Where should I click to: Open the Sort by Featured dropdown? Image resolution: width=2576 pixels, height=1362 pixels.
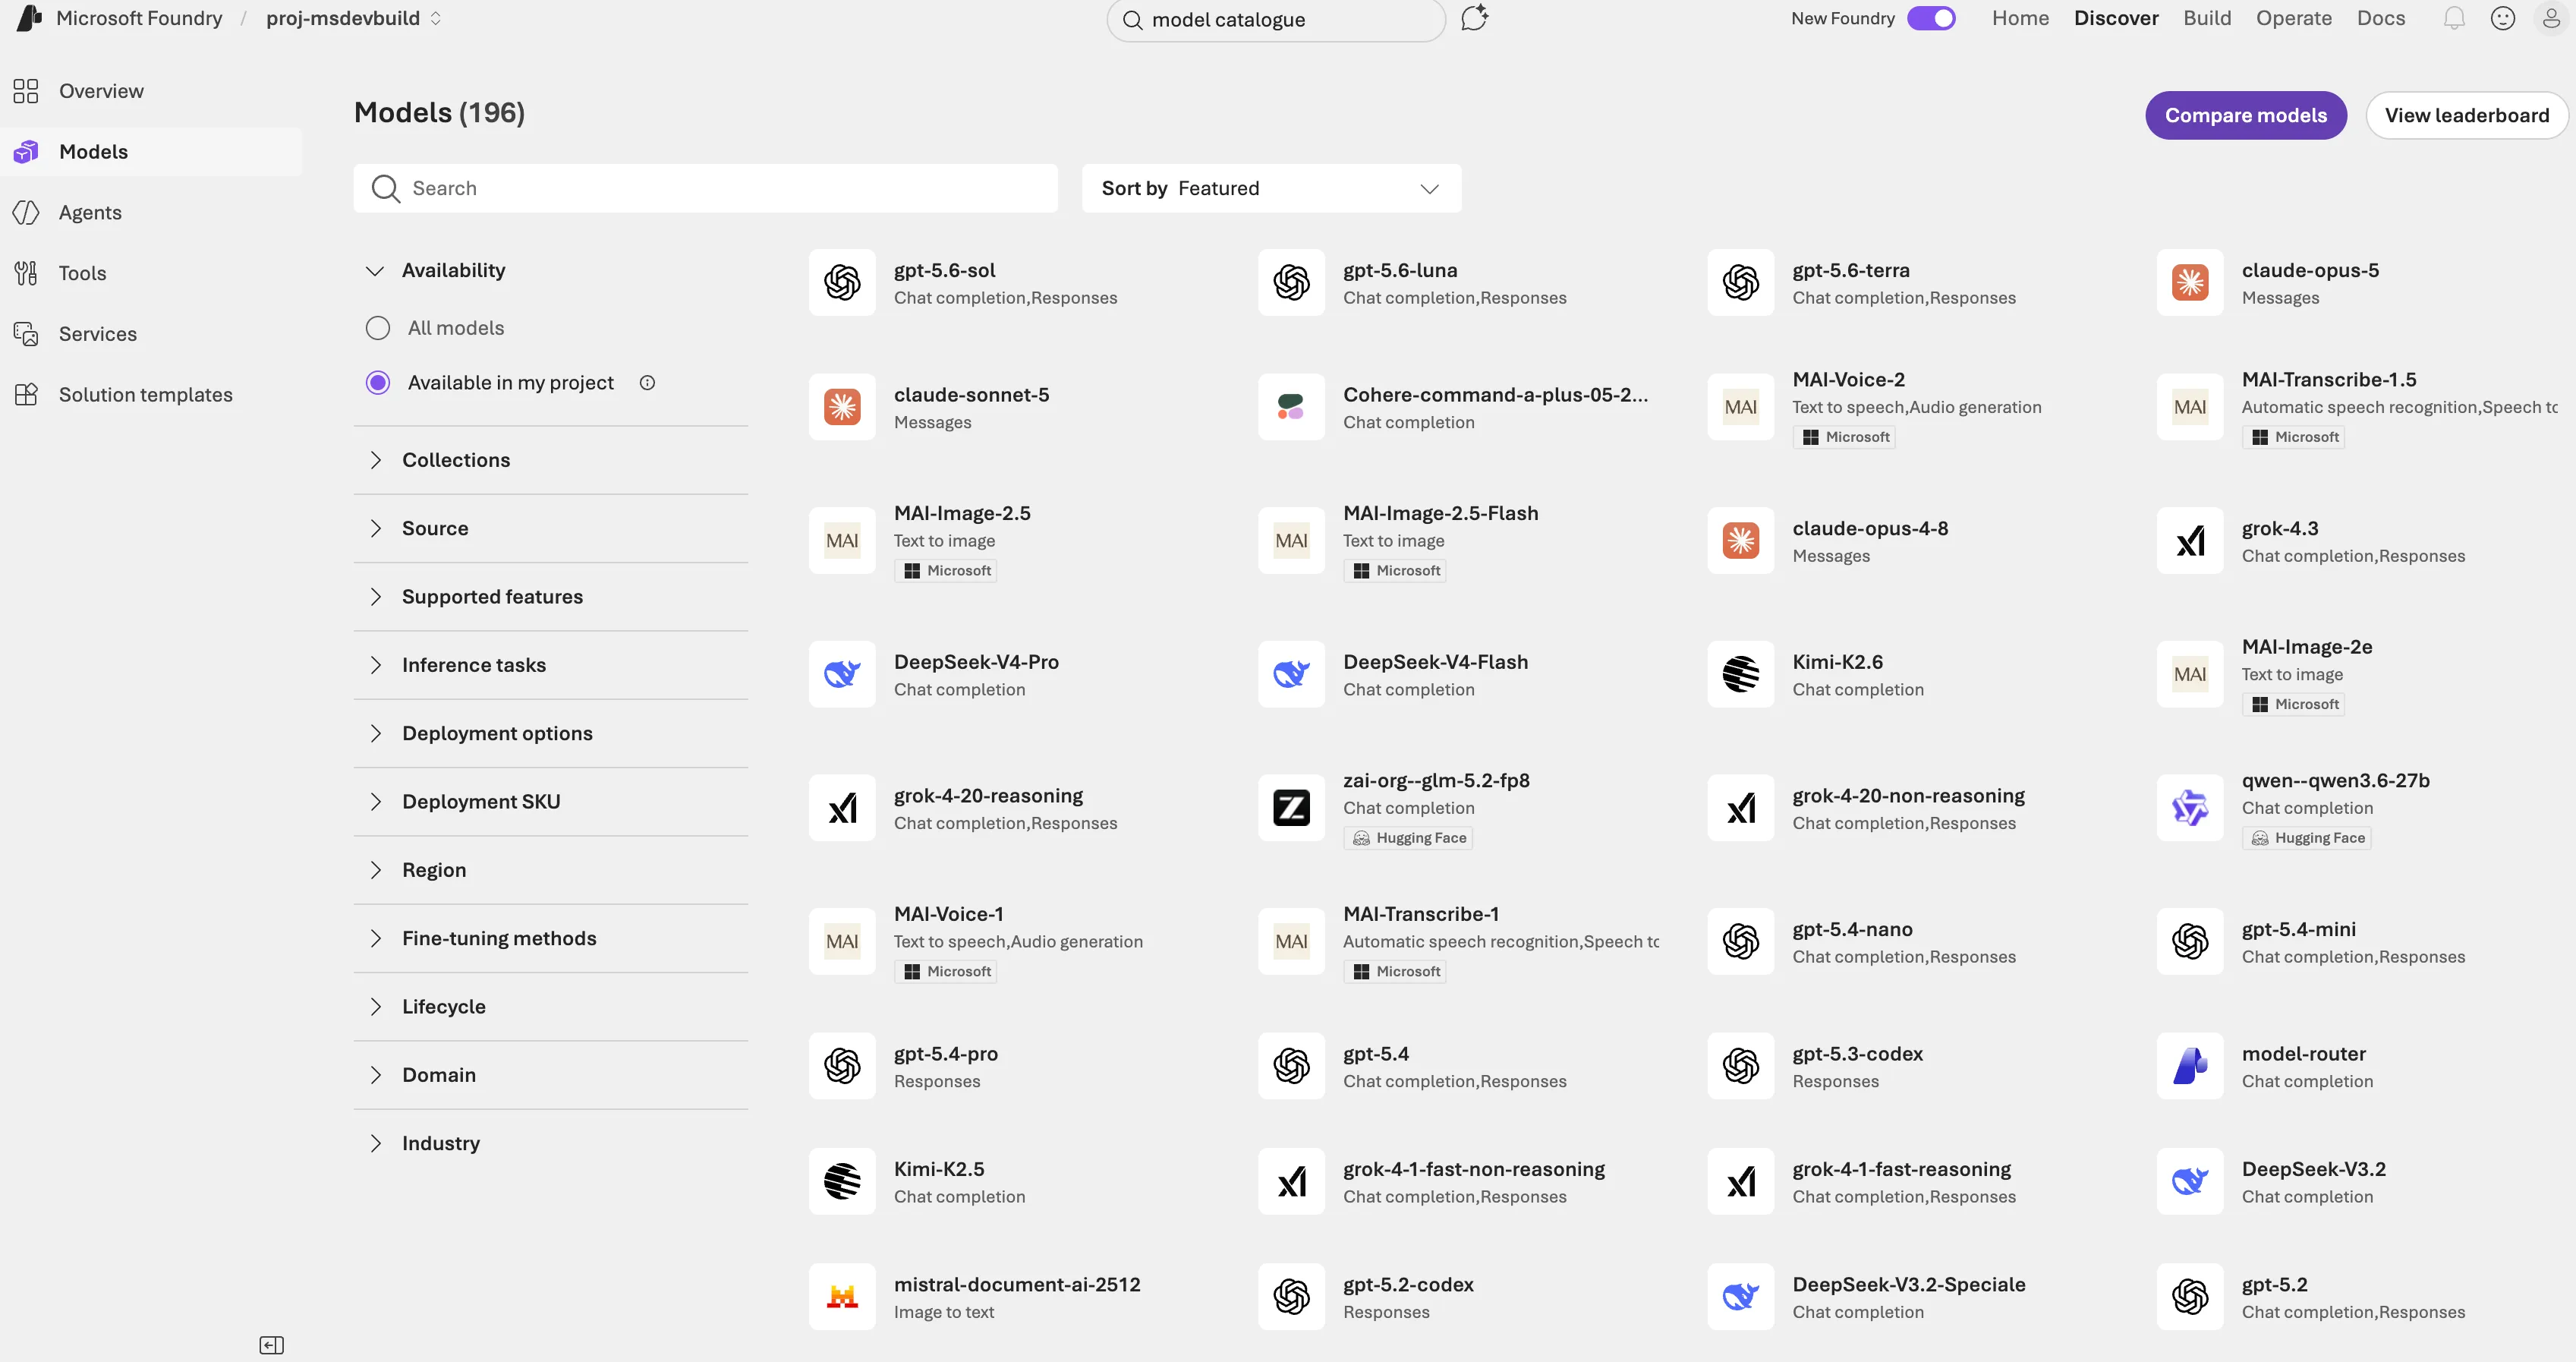click(1271, 188)
